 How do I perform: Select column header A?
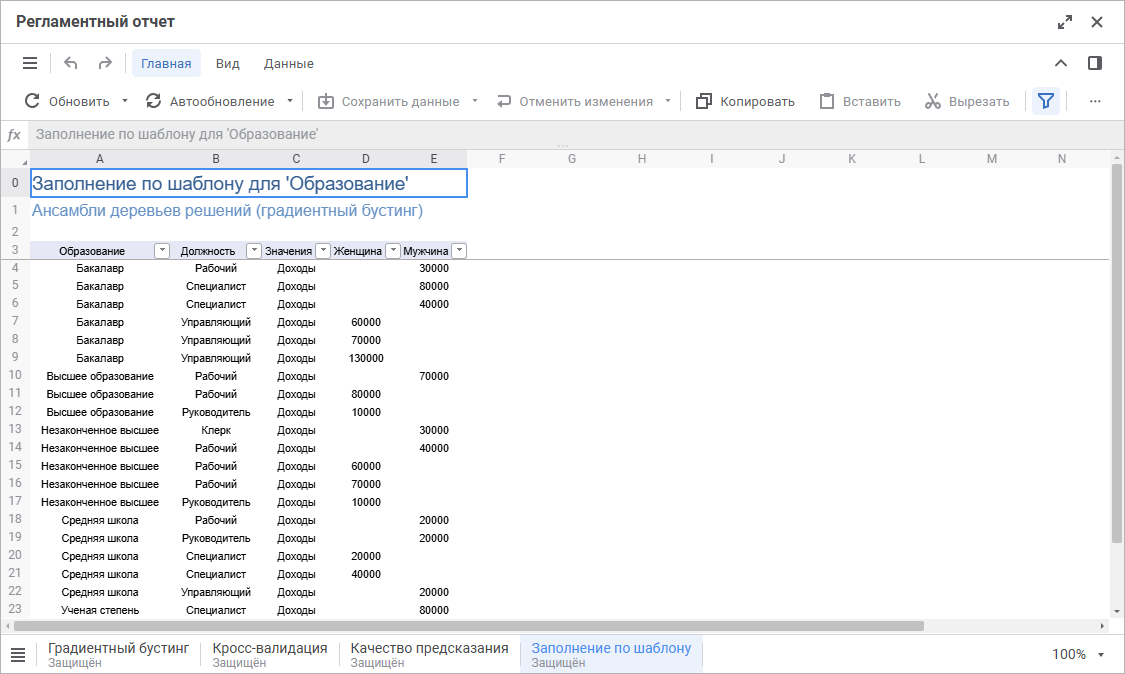pyautogui.click(x=100, y=159)
